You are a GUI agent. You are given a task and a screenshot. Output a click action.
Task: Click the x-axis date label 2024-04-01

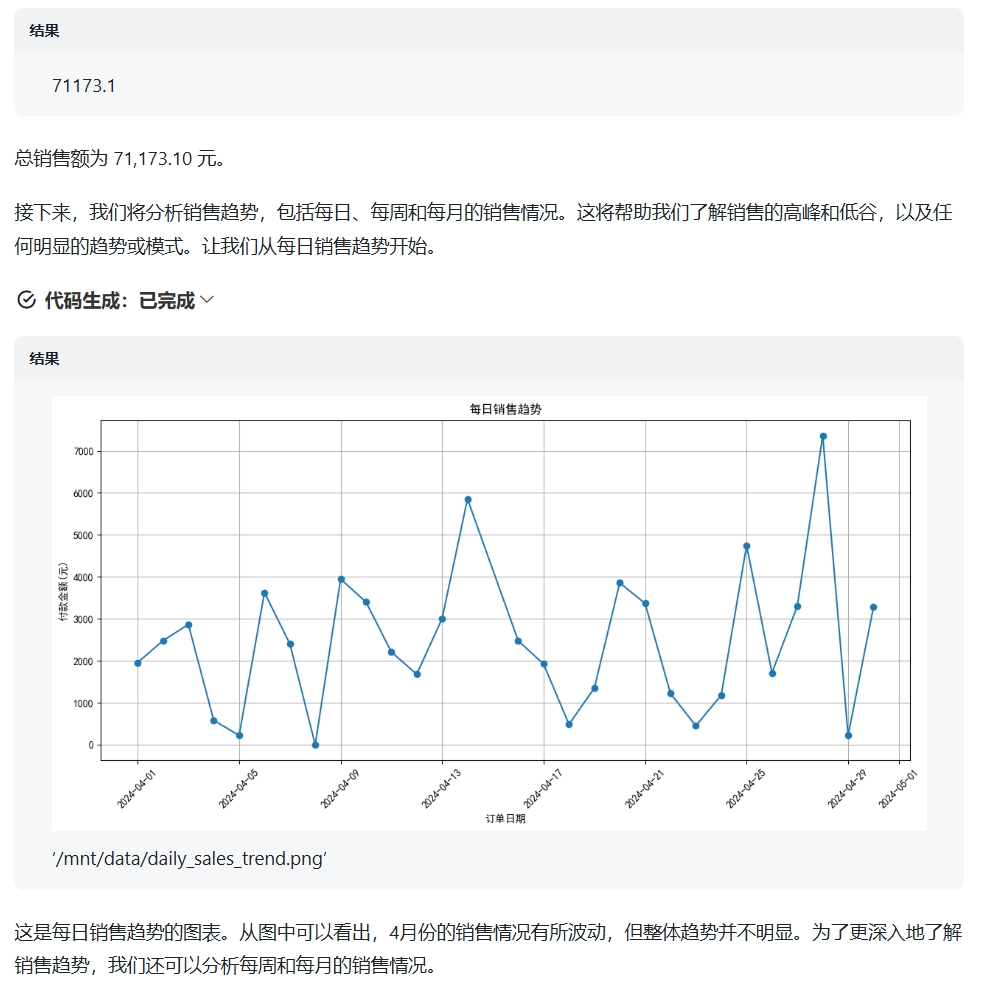point(136,789)
